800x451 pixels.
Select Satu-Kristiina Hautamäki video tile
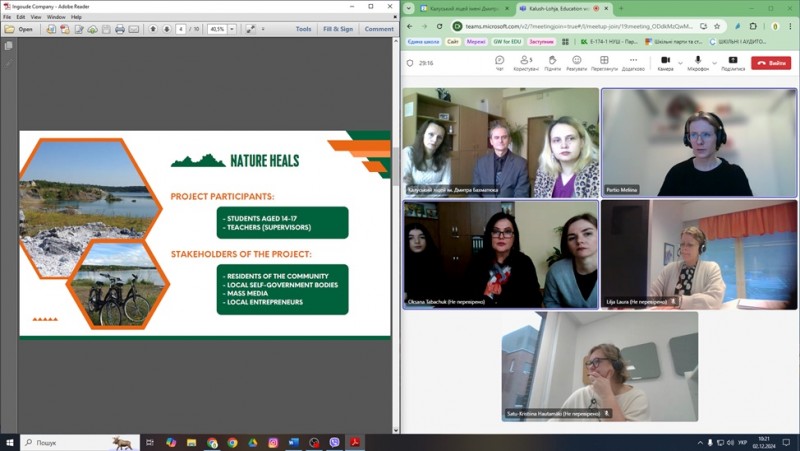600,366
